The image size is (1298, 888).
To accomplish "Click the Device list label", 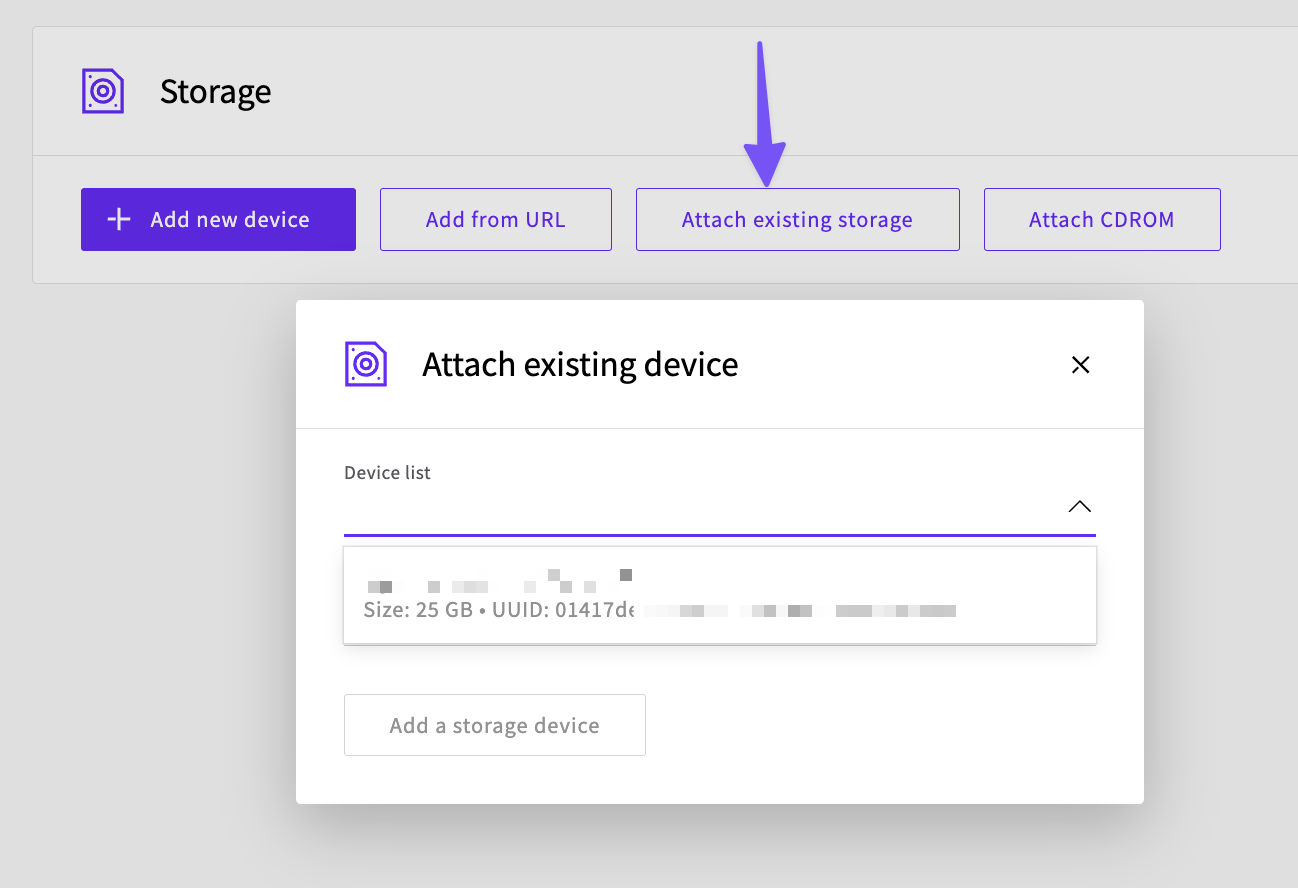I will 387,472.
